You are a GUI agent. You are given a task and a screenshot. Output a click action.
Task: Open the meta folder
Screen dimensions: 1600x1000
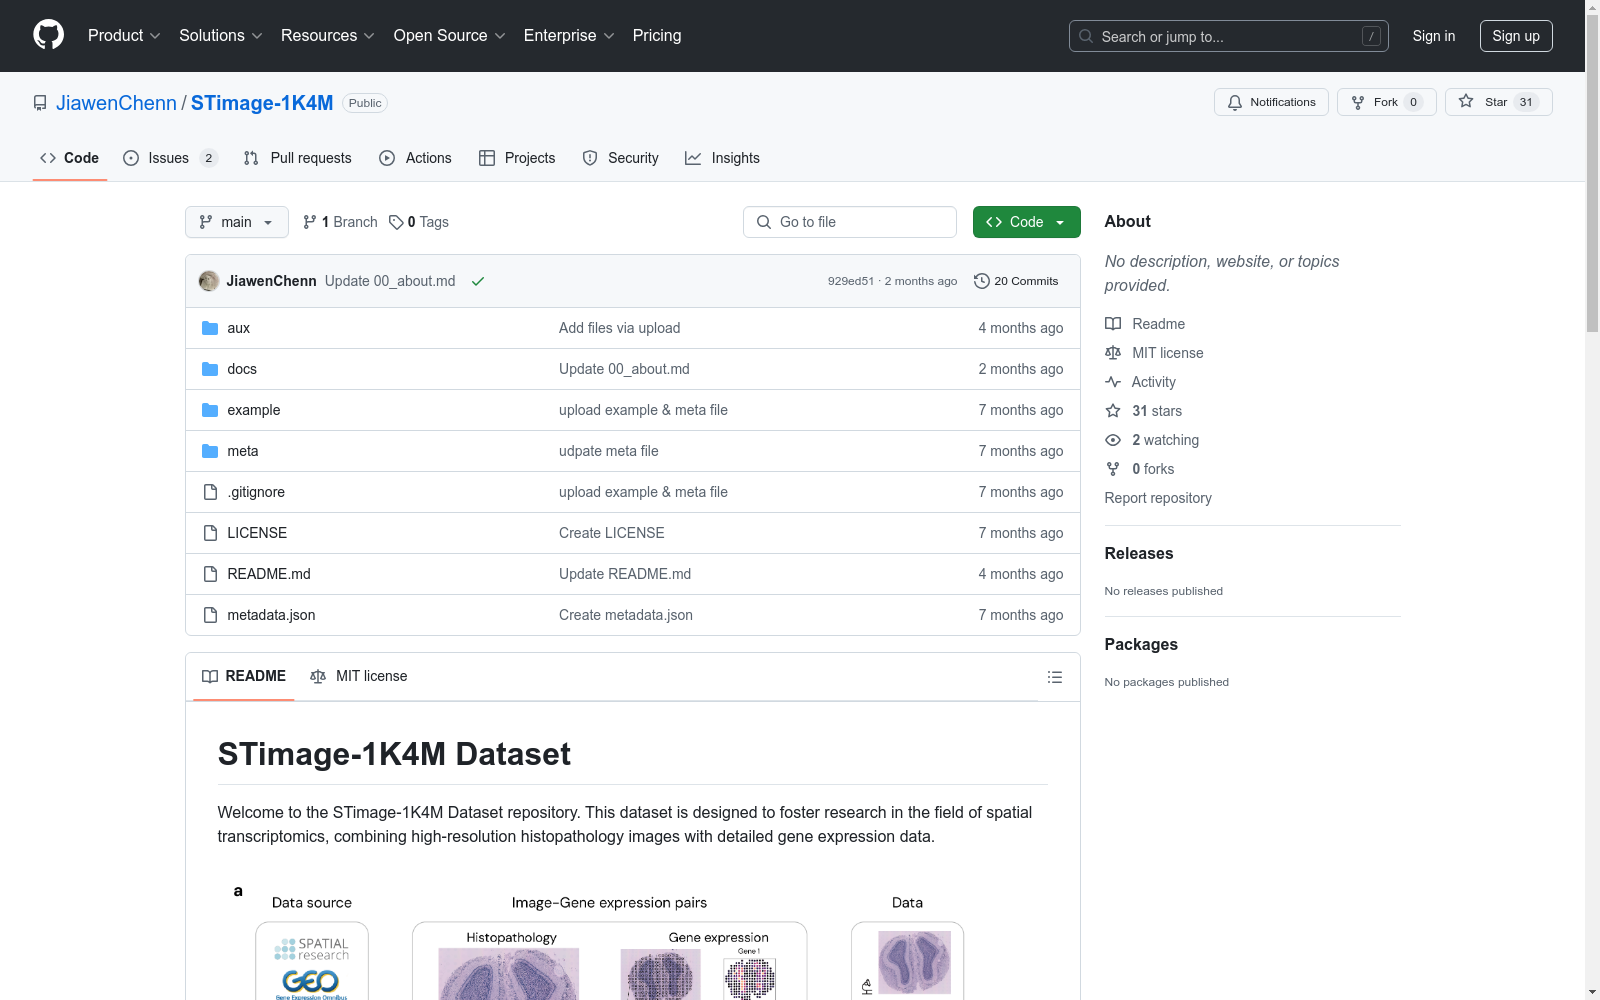[x=243, y=451]
